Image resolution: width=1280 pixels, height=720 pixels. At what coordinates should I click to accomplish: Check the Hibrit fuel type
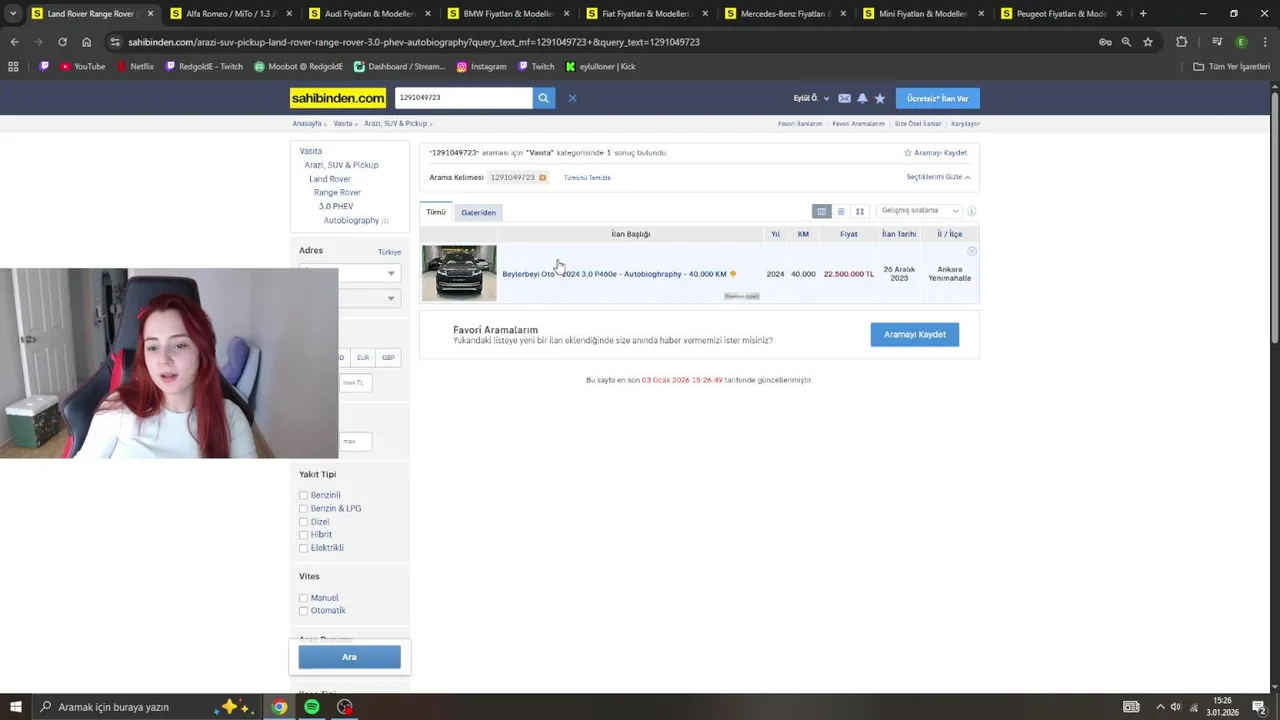pyautogui.click(x=303, y=534)
